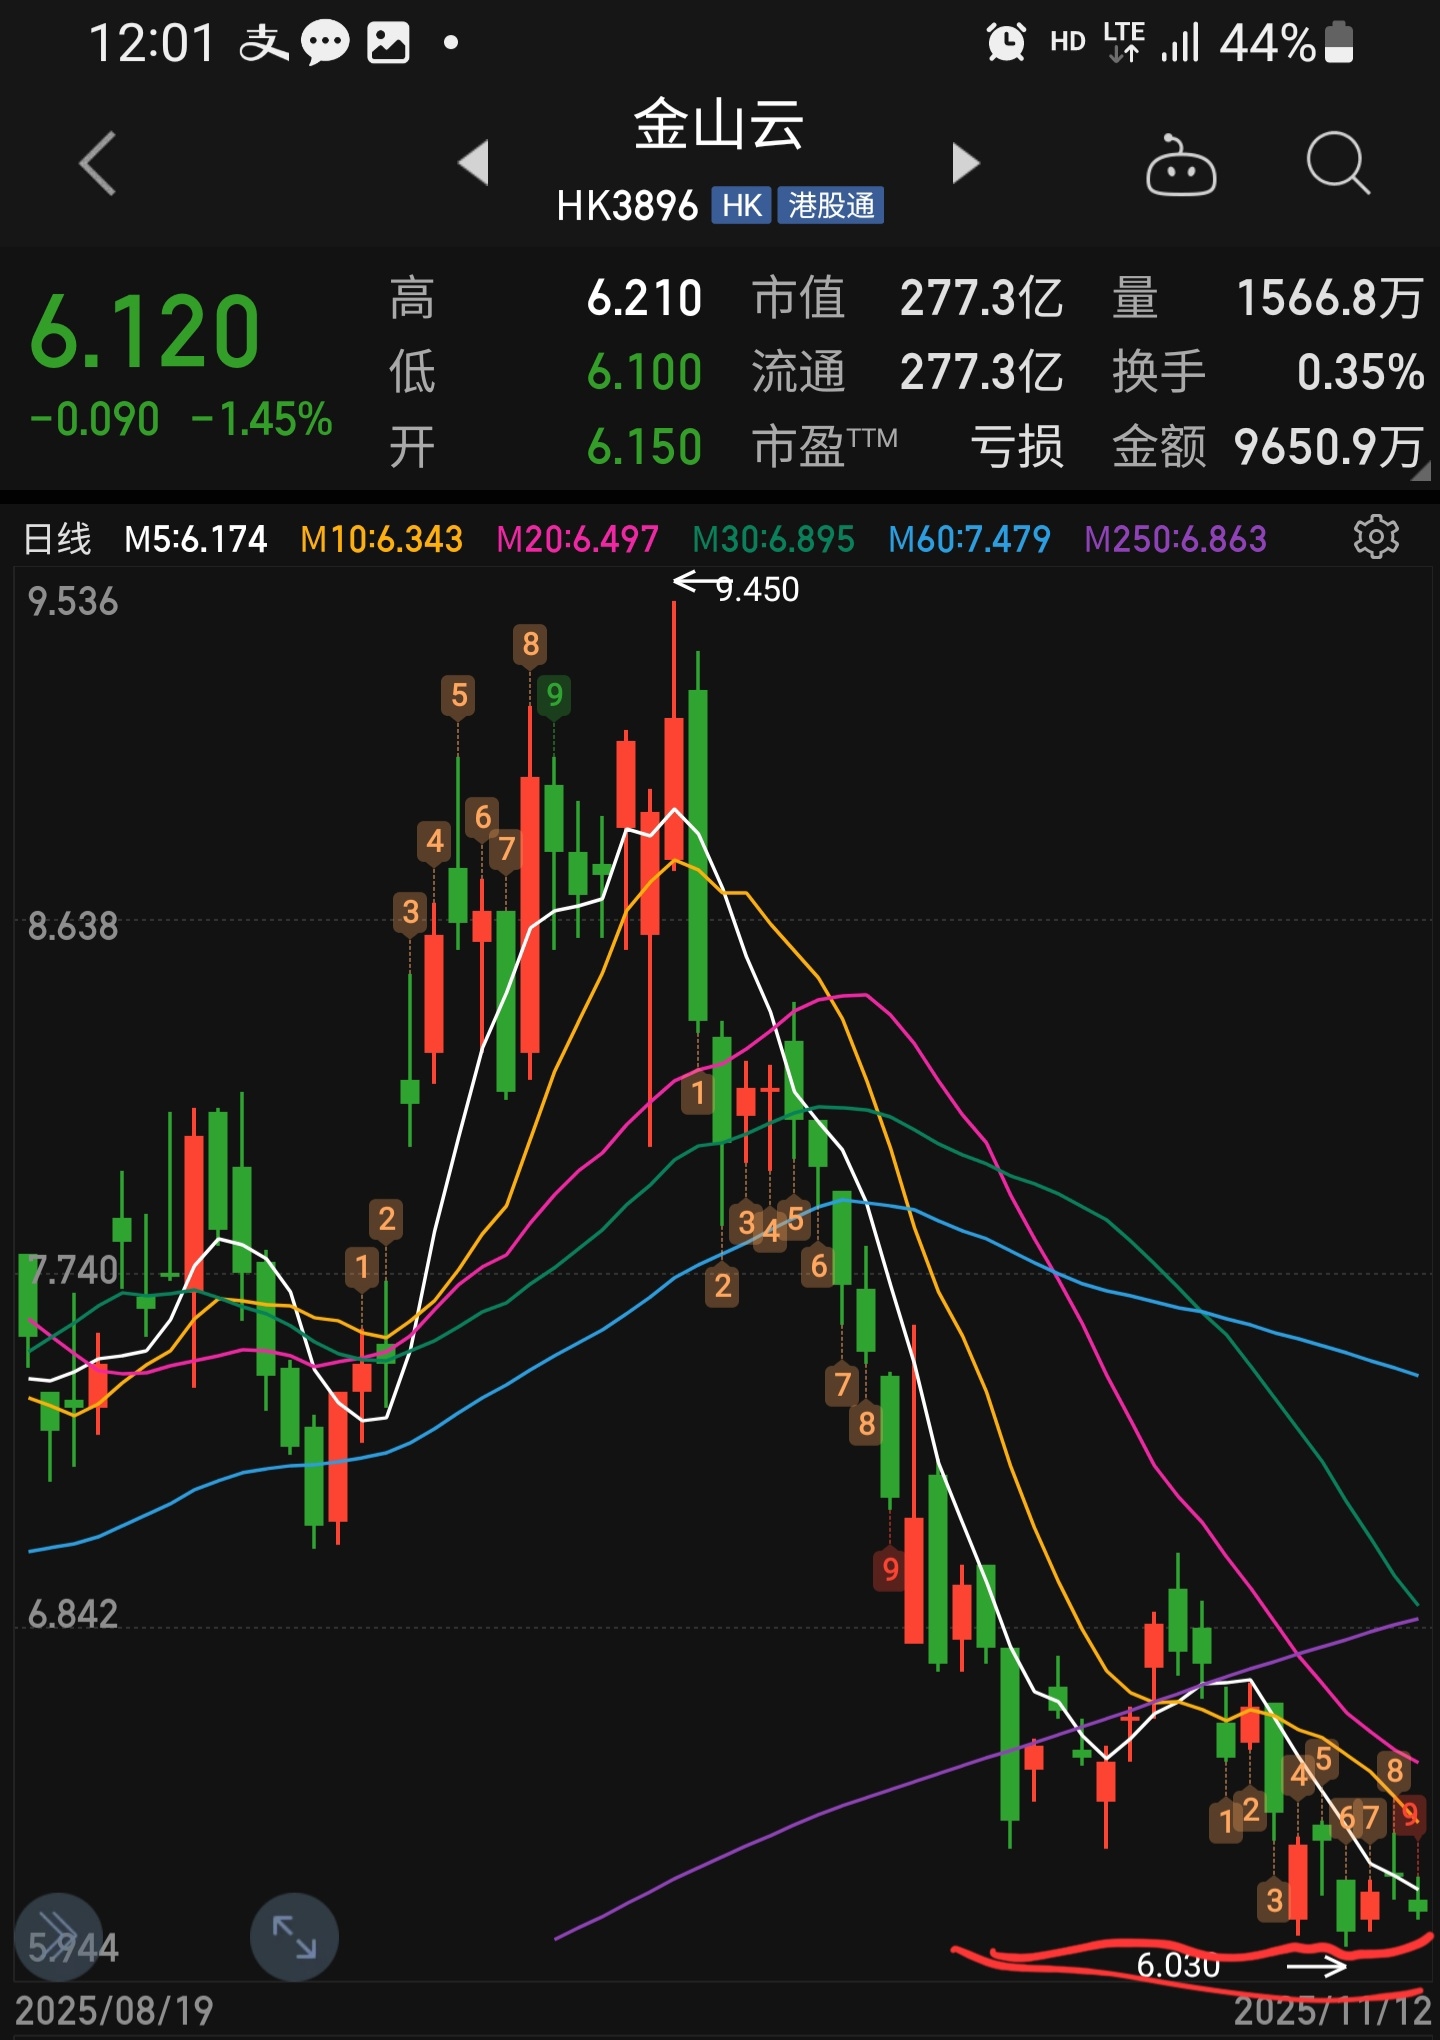
Task: Tap the image notification icon in status bar
Action: [388, 43]
